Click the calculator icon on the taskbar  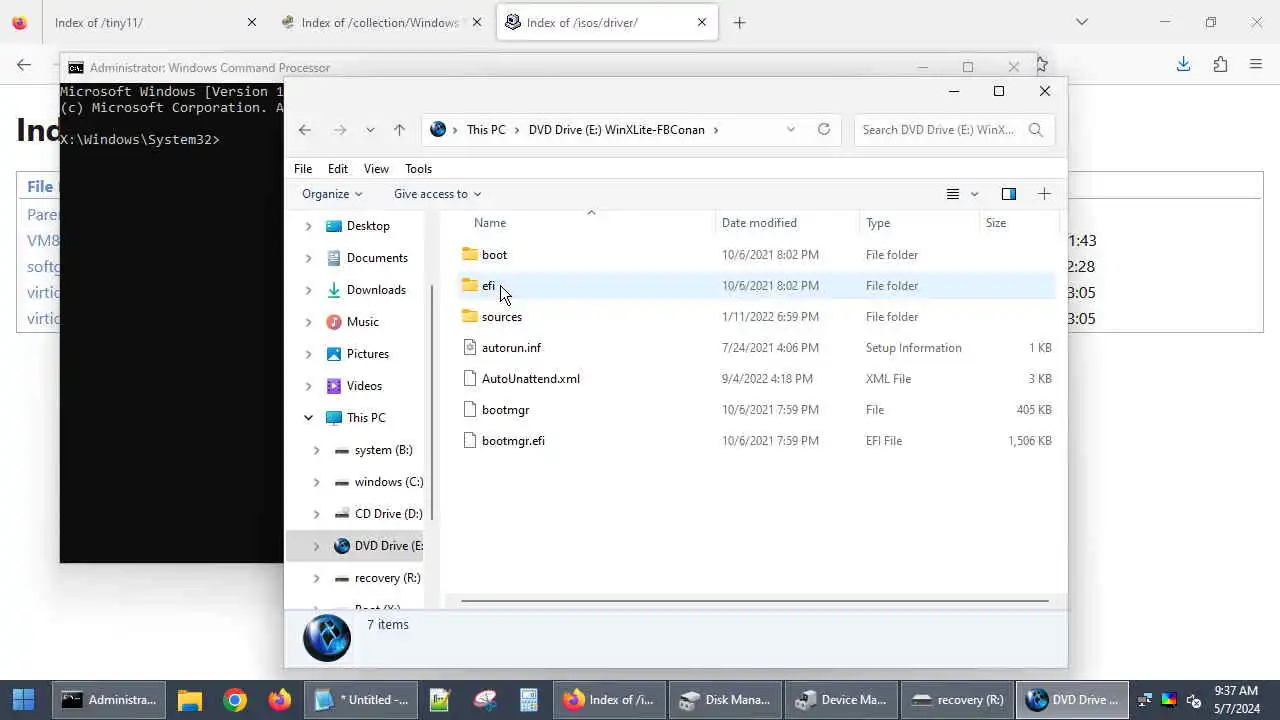pos(529,700)
